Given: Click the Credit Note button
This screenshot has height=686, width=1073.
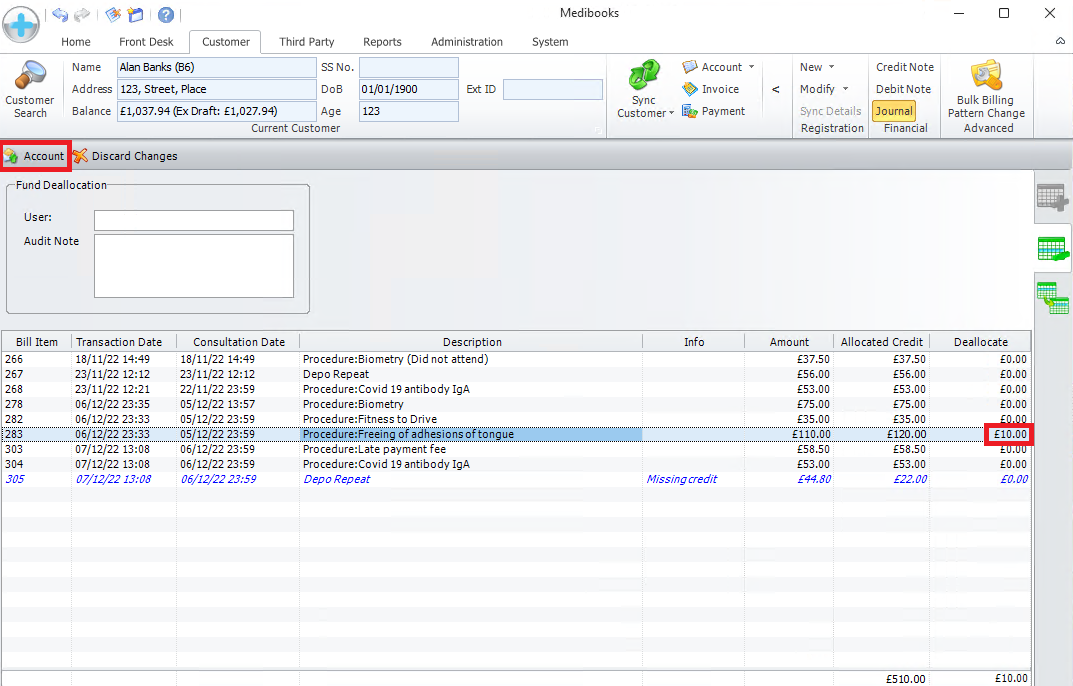Looking at the screenshot, I should coord(904,67).
